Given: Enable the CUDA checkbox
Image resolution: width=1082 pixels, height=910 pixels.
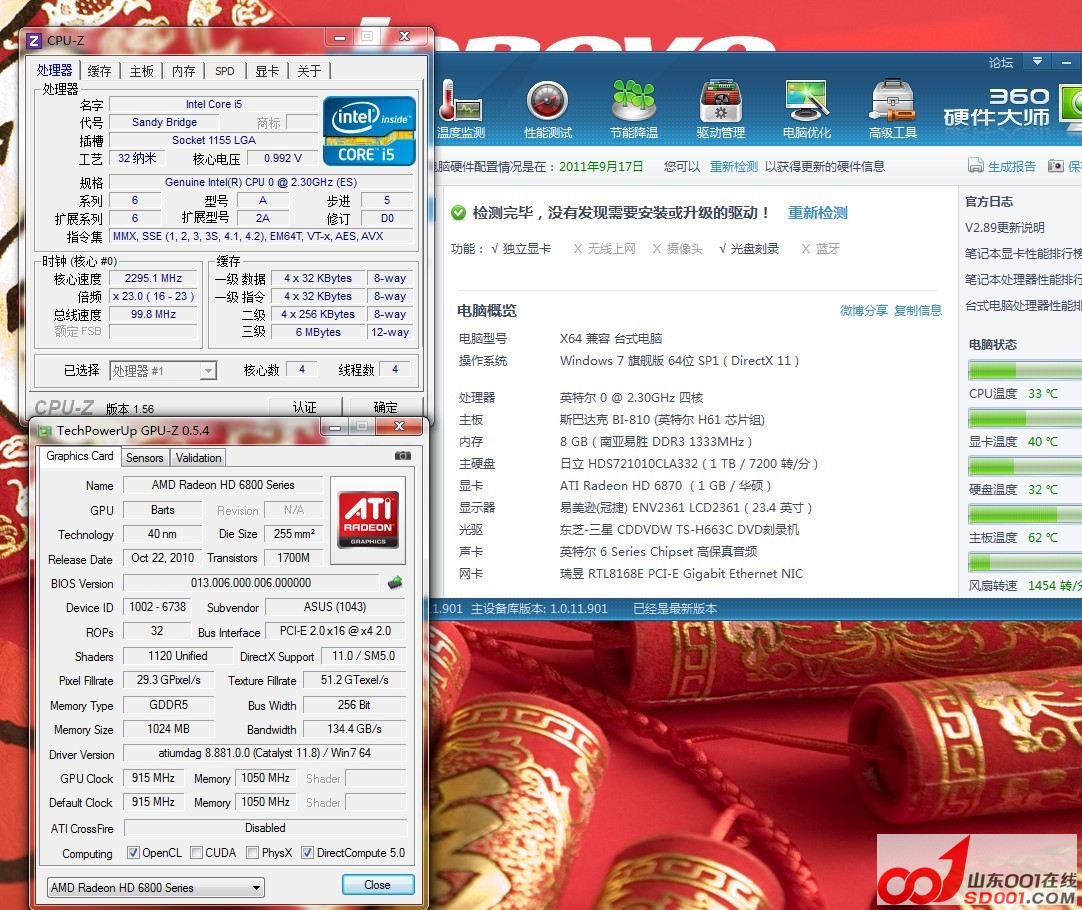Looking at the screenshot, I should coord(197,853).
